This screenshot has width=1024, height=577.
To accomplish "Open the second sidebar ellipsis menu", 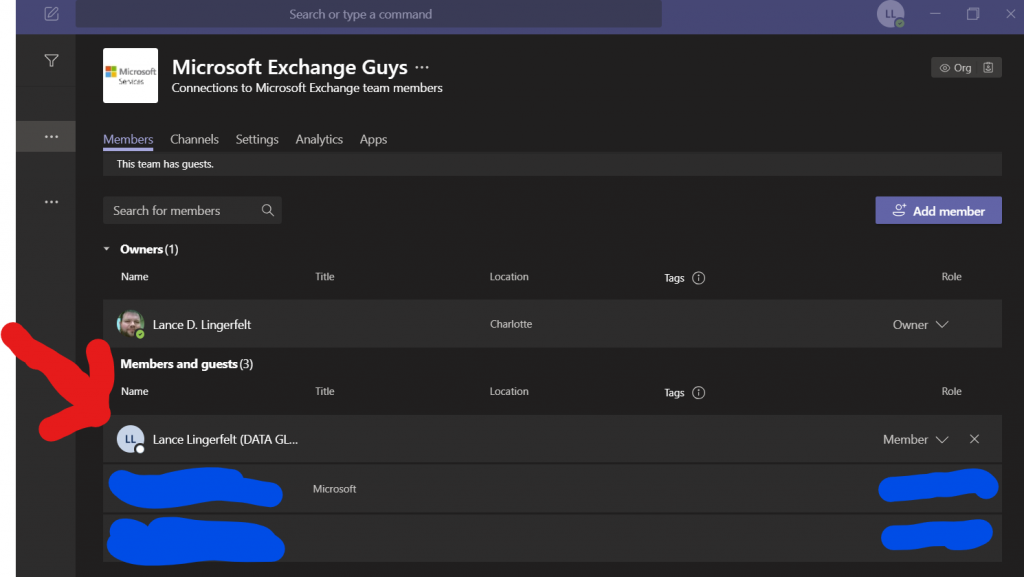I will tap(52, 202).
